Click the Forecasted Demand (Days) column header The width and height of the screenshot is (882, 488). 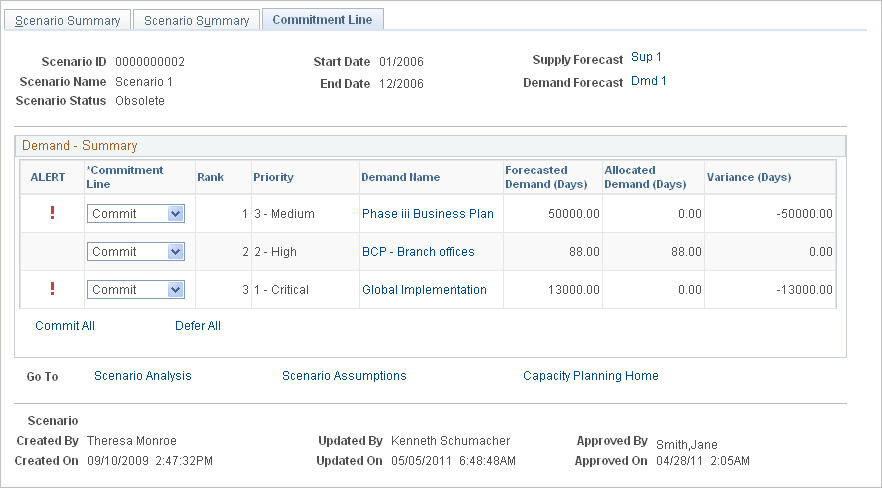click(x=546, y=177)
